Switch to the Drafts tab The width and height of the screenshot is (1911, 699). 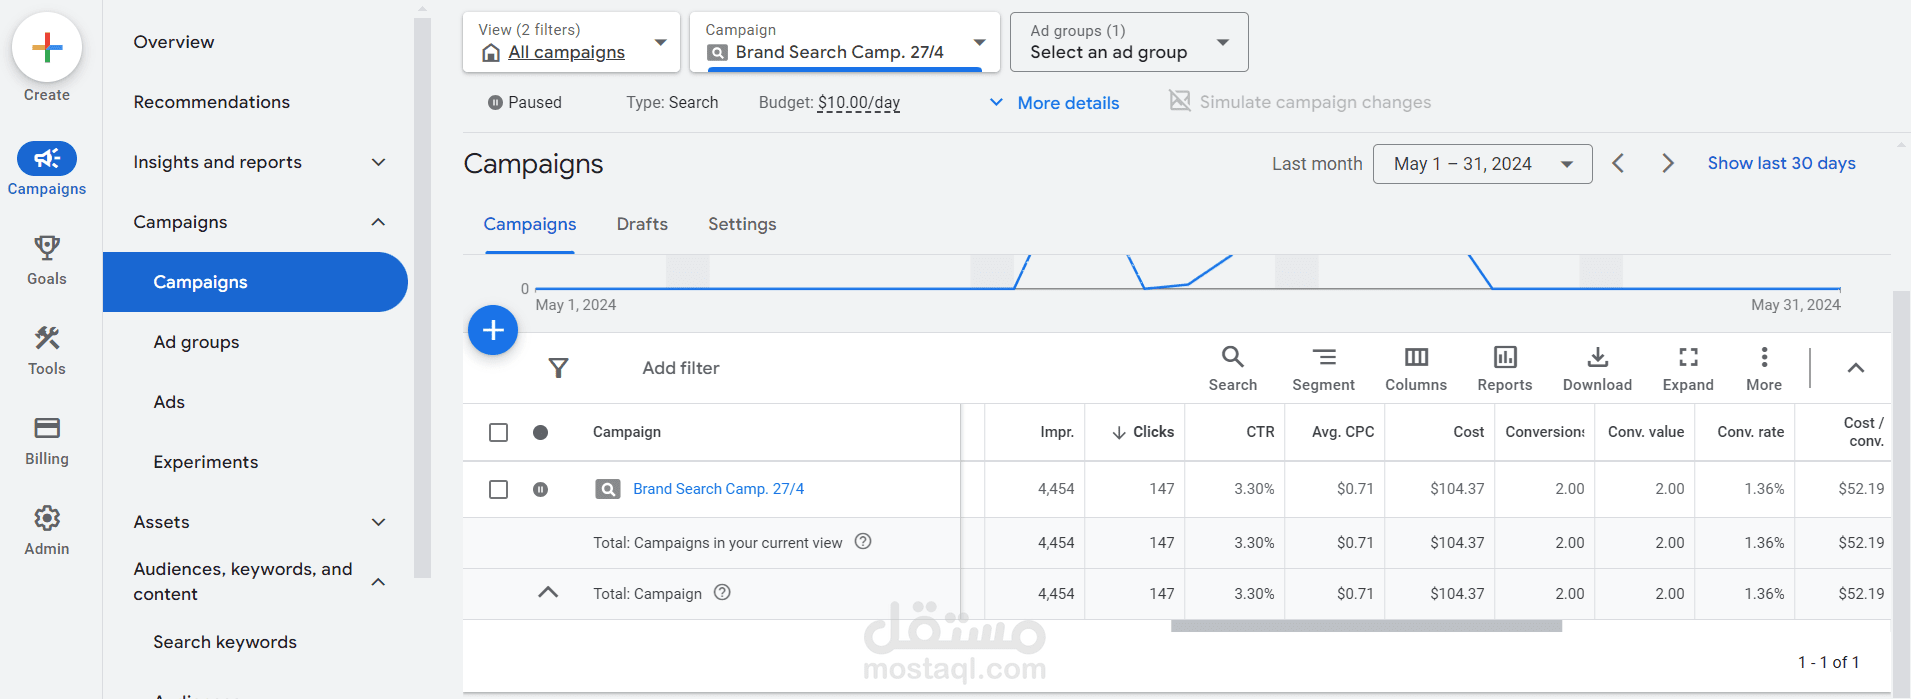642,224
